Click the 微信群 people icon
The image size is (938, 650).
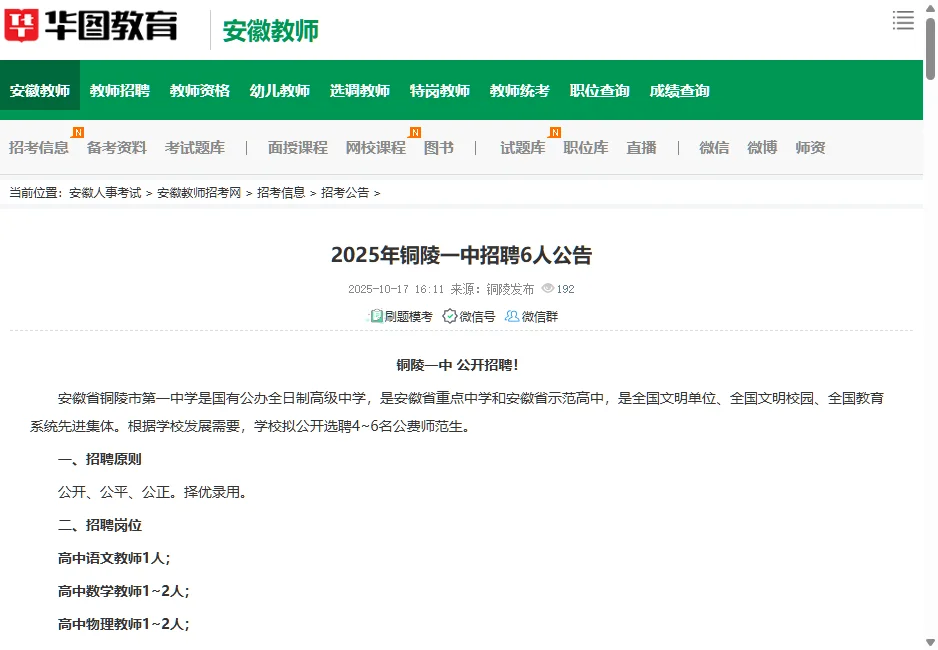(511, 315)
